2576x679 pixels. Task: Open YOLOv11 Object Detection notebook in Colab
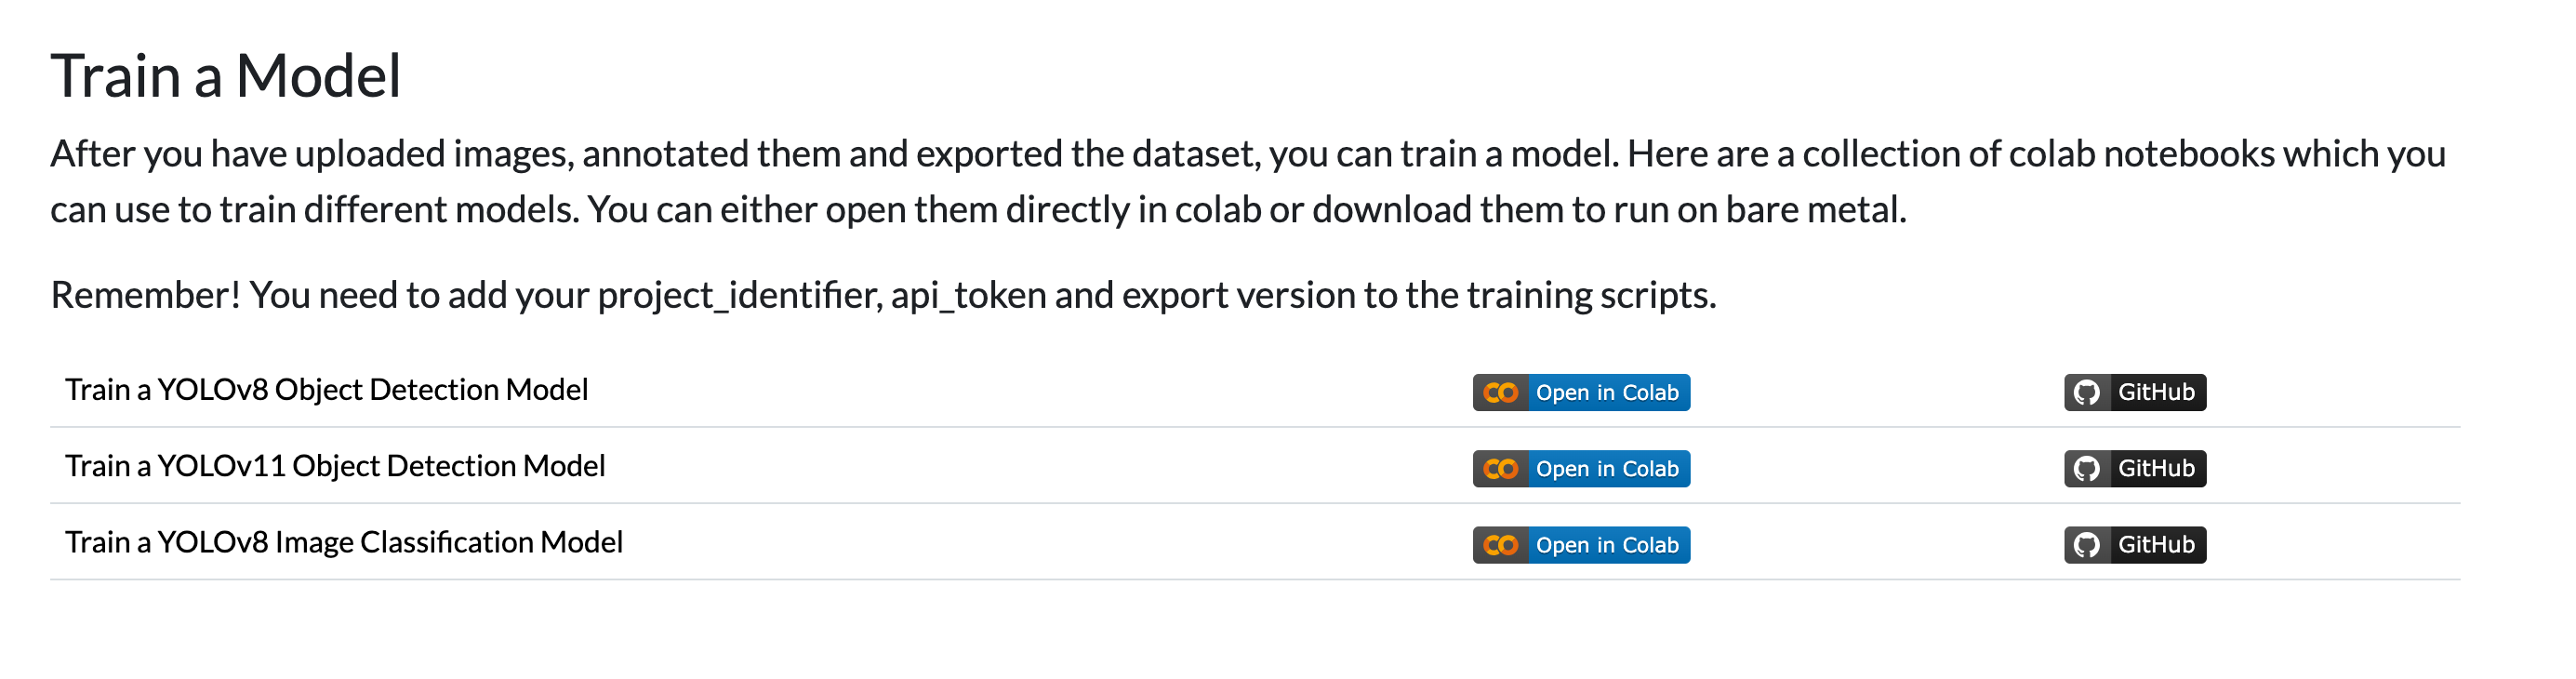pos(1581,469)
